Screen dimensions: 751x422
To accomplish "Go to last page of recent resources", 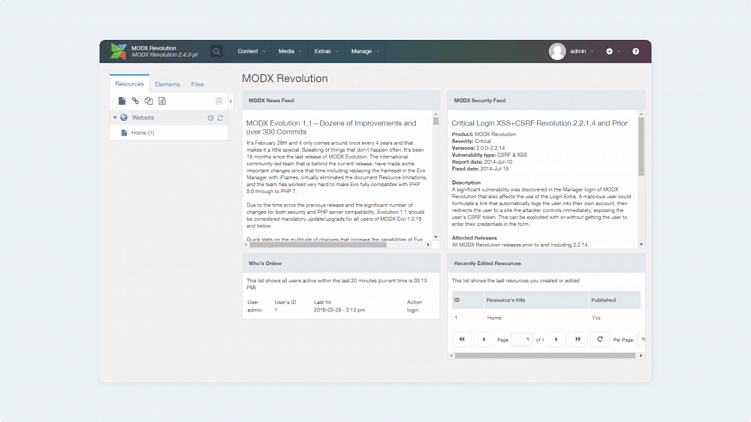I will tap(578, 339).
